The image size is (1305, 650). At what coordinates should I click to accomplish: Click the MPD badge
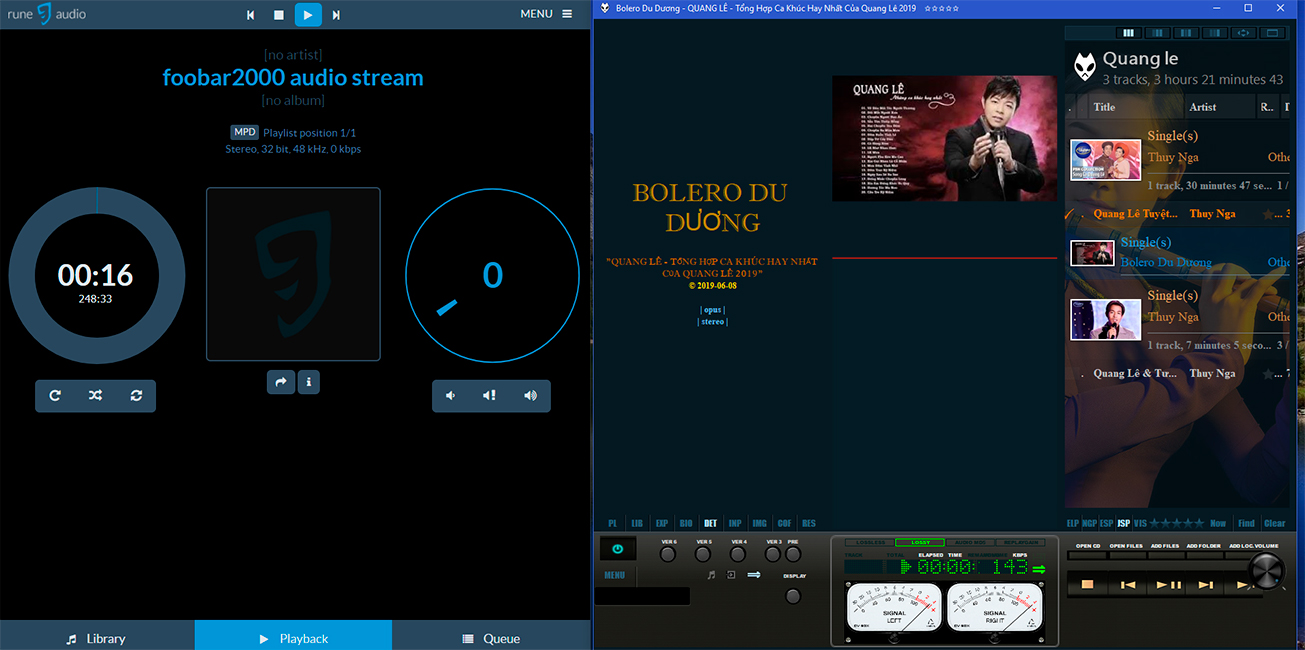click(245, 132)
